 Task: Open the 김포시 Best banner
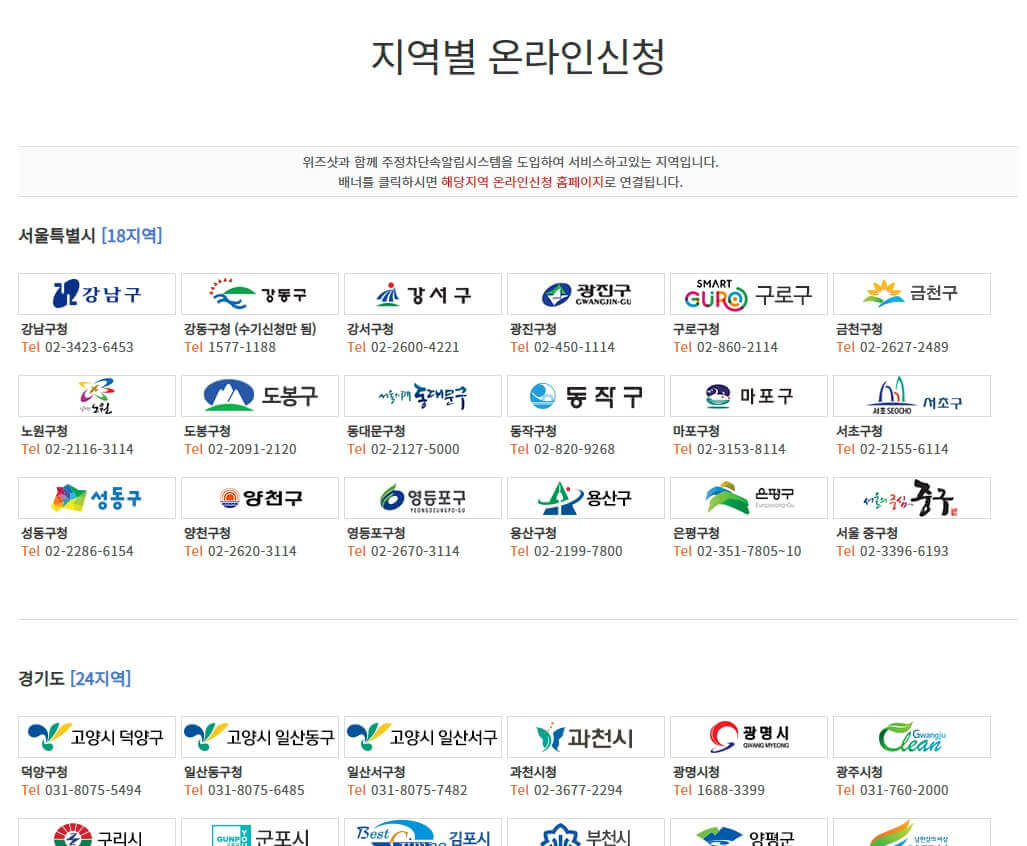coord(422,836)
